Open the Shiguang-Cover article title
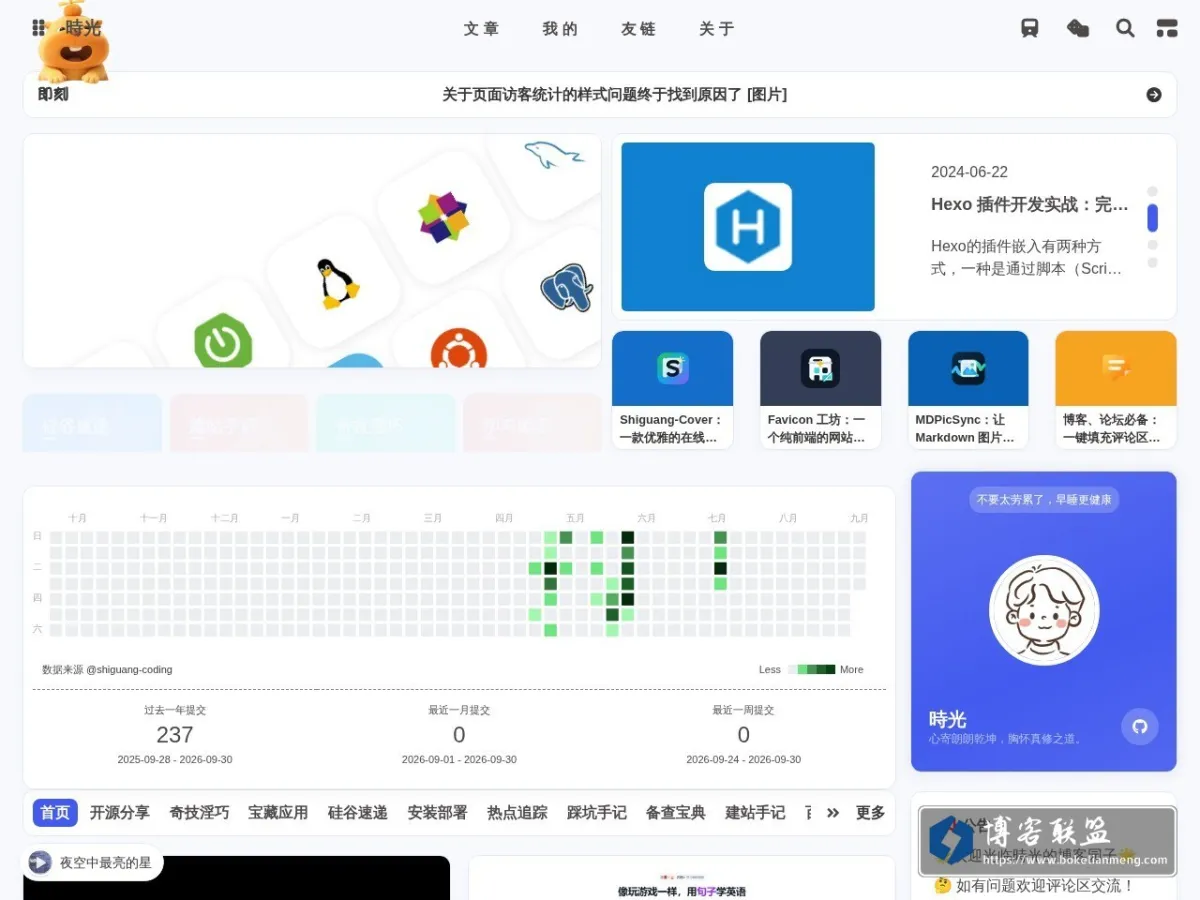This screenshot has height=900, width=1200. 672,428
